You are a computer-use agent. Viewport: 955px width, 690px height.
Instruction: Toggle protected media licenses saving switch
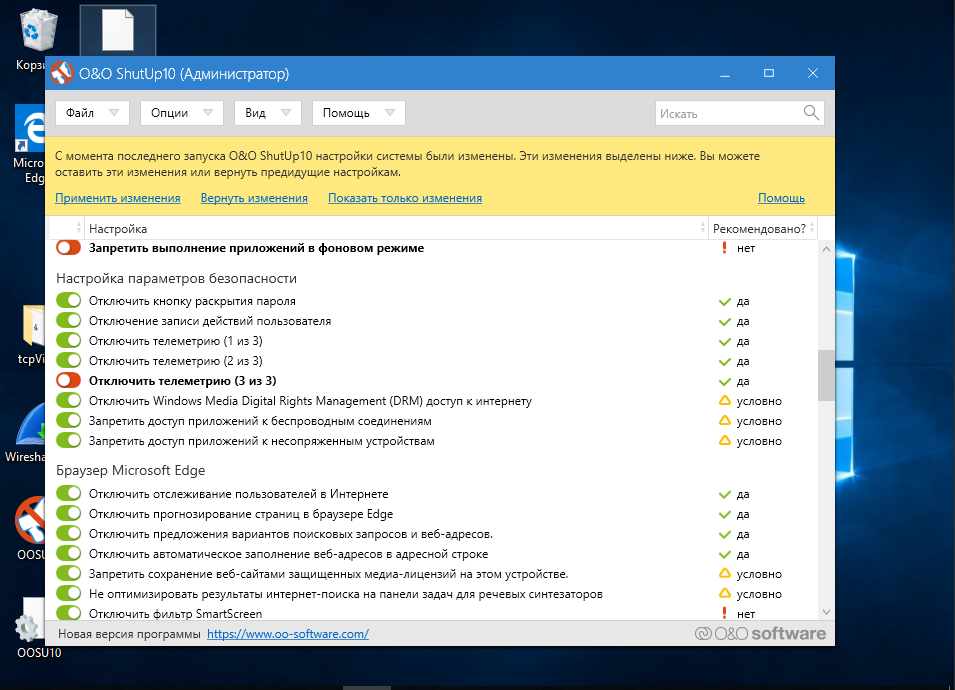click(x=68, y=573)
